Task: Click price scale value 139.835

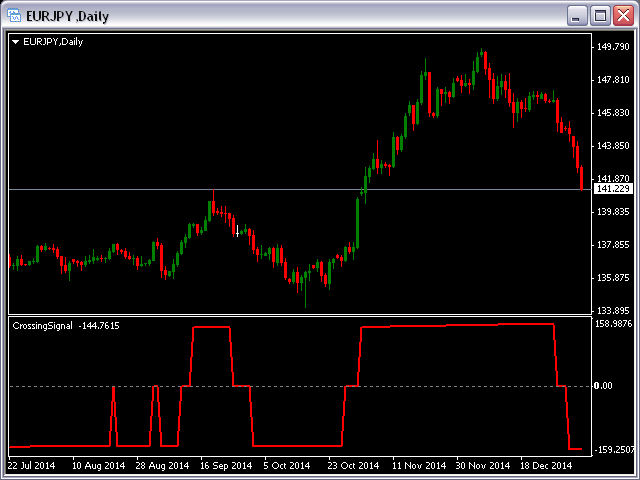Action: point(613,212)
